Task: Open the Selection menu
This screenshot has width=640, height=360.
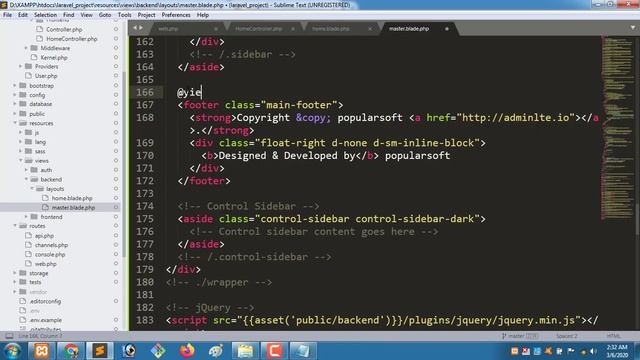Action: click(x=45, y=15)
